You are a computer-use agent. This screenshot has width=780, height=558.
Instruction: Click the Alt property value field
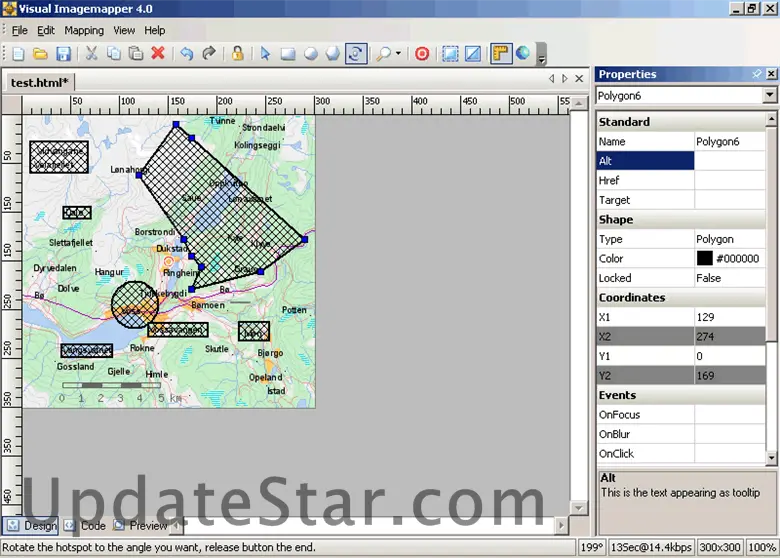[730, 161]
